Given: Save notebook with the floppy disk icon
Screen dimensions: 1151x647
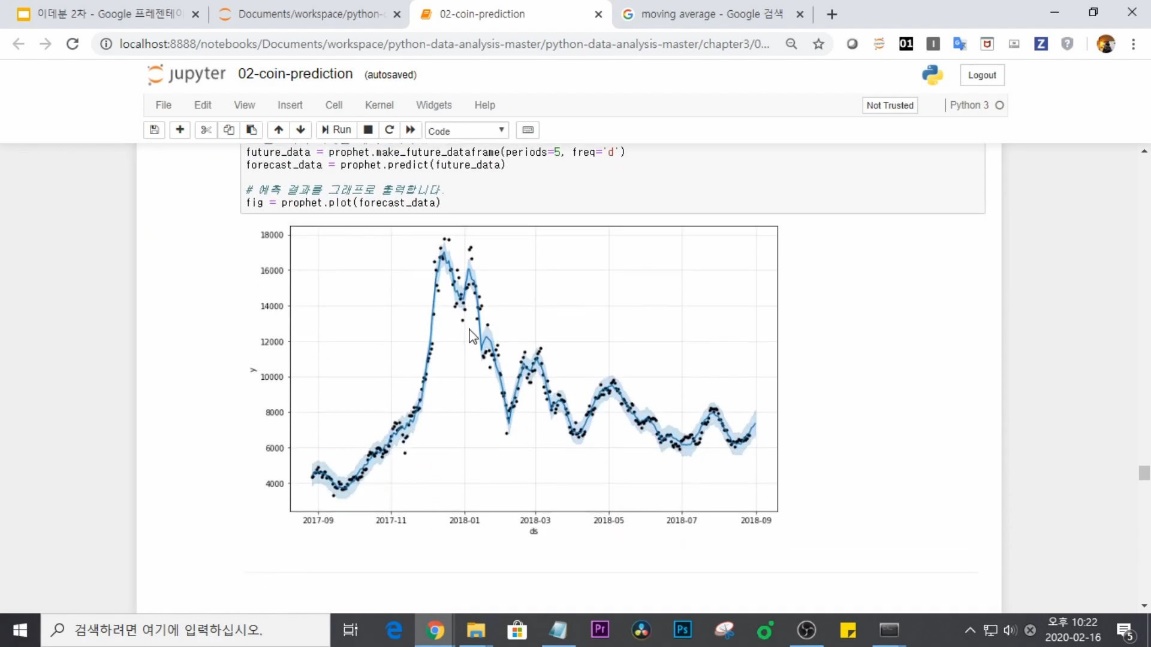Looking at the screenshot, I should click(x=154, y=130).
